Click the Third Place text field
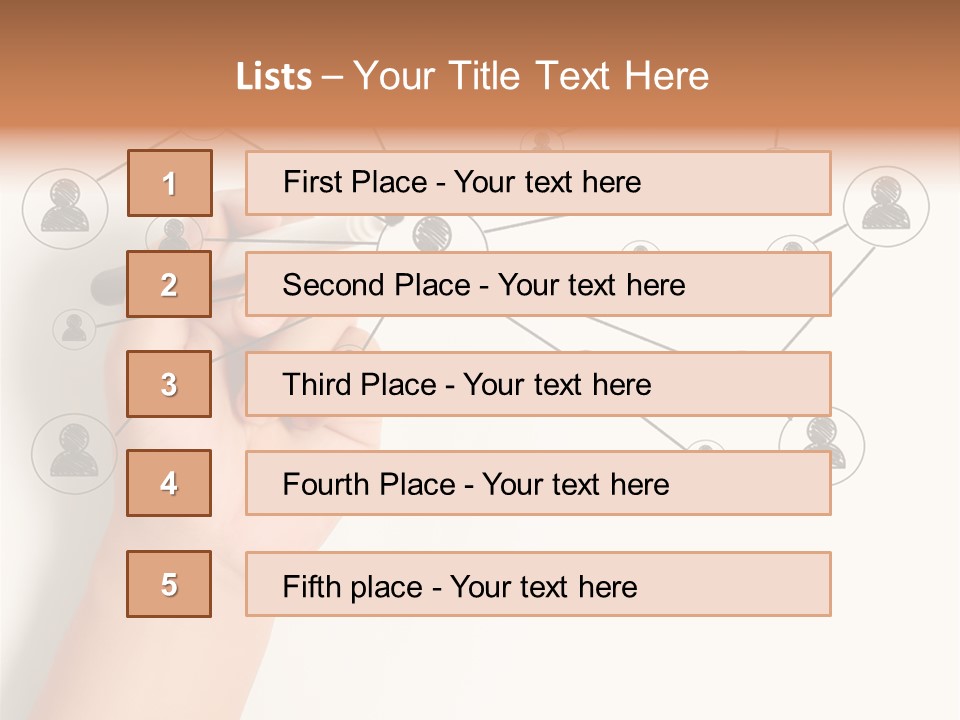This screenshot has width=960, height=720. pos(538,384)
